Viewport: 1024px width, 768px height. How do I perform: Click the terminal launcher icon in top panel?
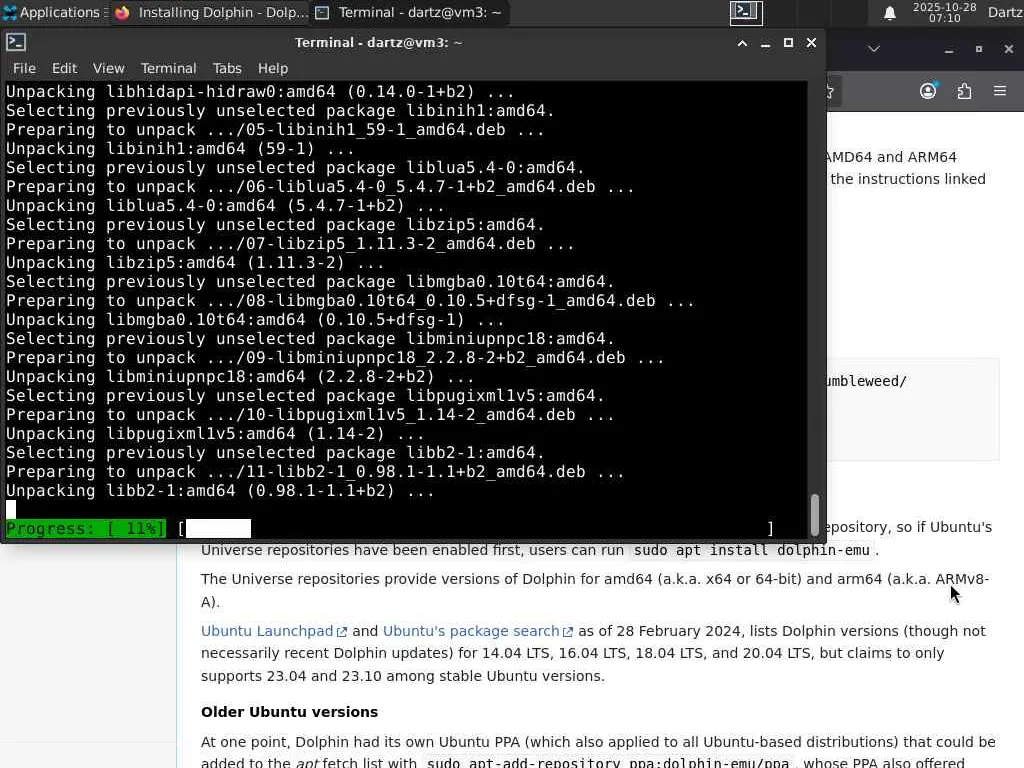pos(746,12)
